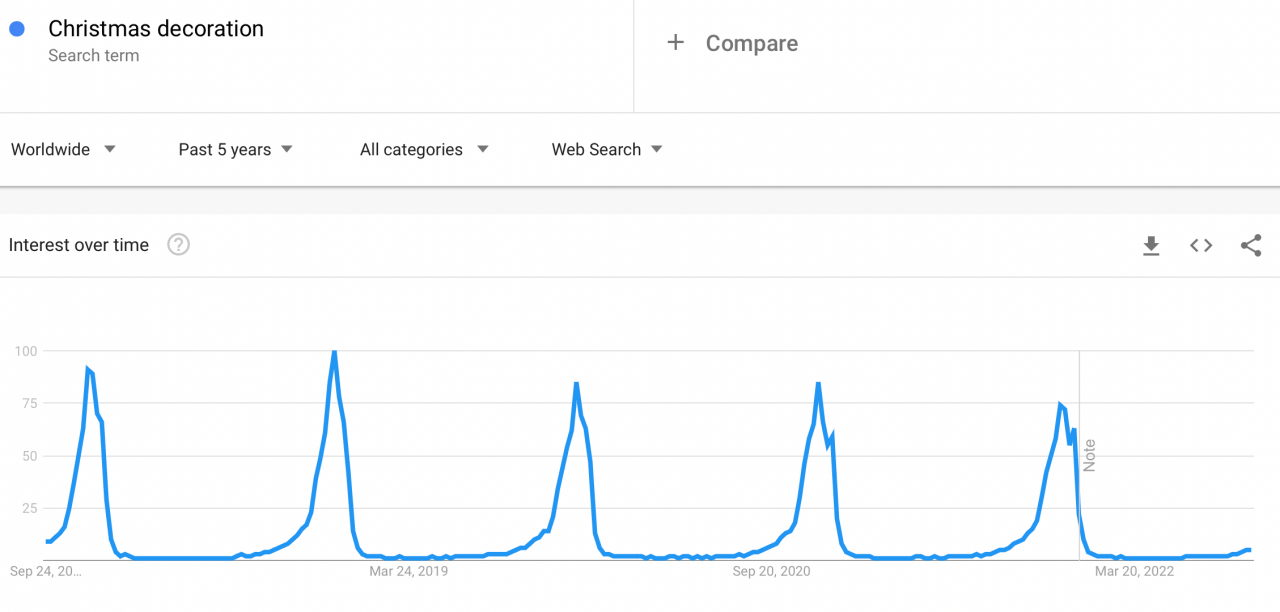Click the Worldwide dropdown chevron
This screenshot has width=1280, height=612.
(110, 149)
